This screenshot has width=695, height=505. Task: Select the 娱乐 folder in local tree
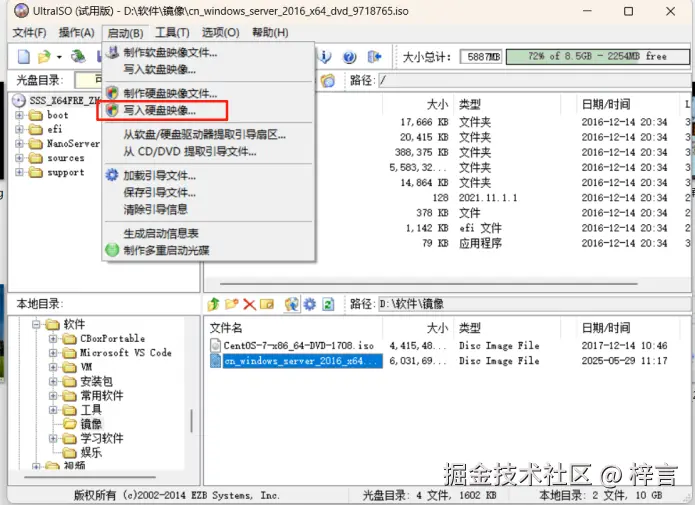[x=91, y=452]
